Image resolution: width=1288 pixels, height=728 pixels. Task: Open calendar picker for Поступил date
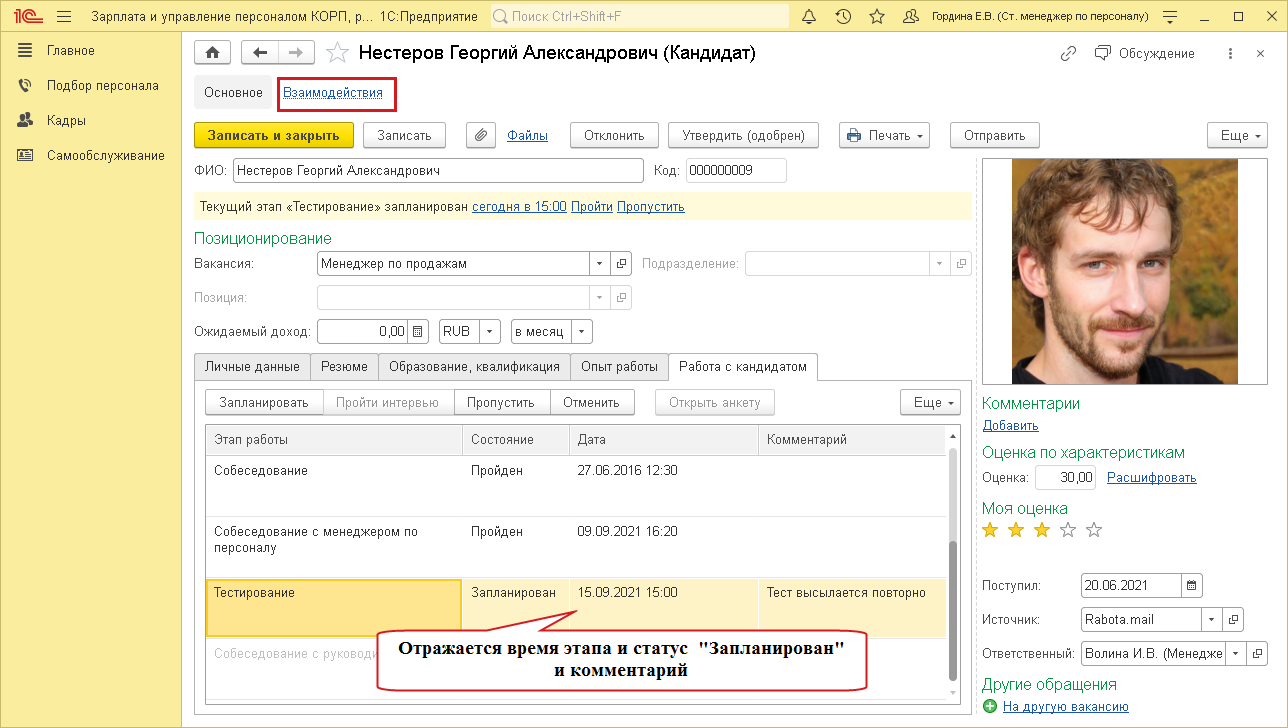(x=1192, y=585)
